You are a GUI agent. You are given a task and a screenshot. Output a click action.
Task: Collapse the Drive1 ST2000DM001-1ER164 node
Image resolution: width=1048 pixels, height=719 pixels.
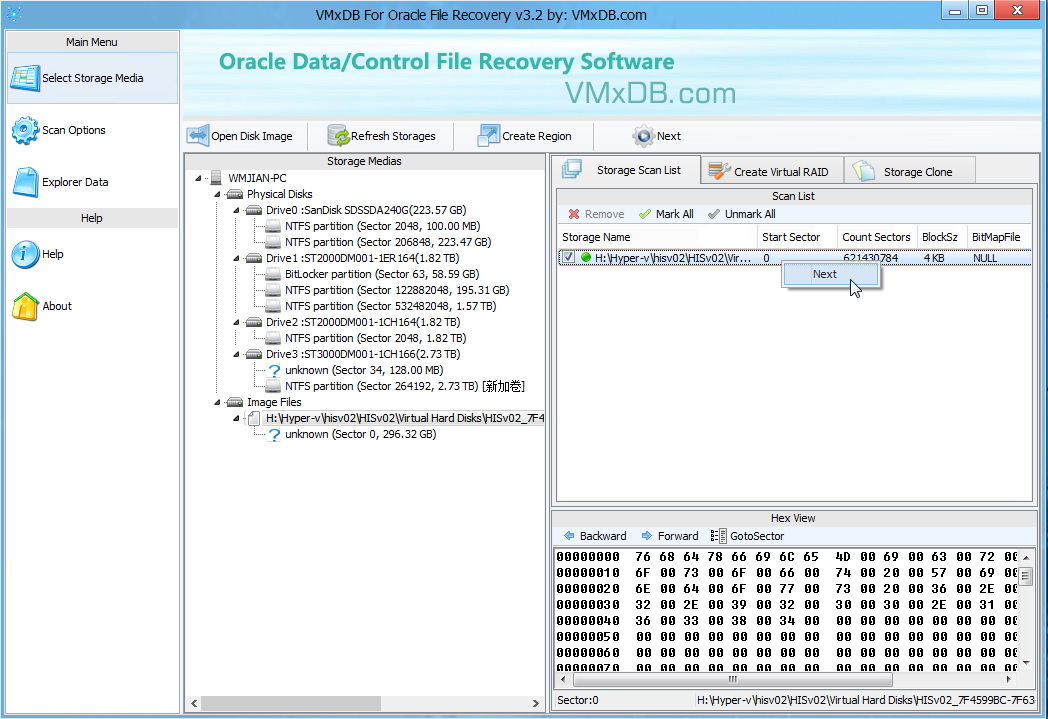[236, 259]
